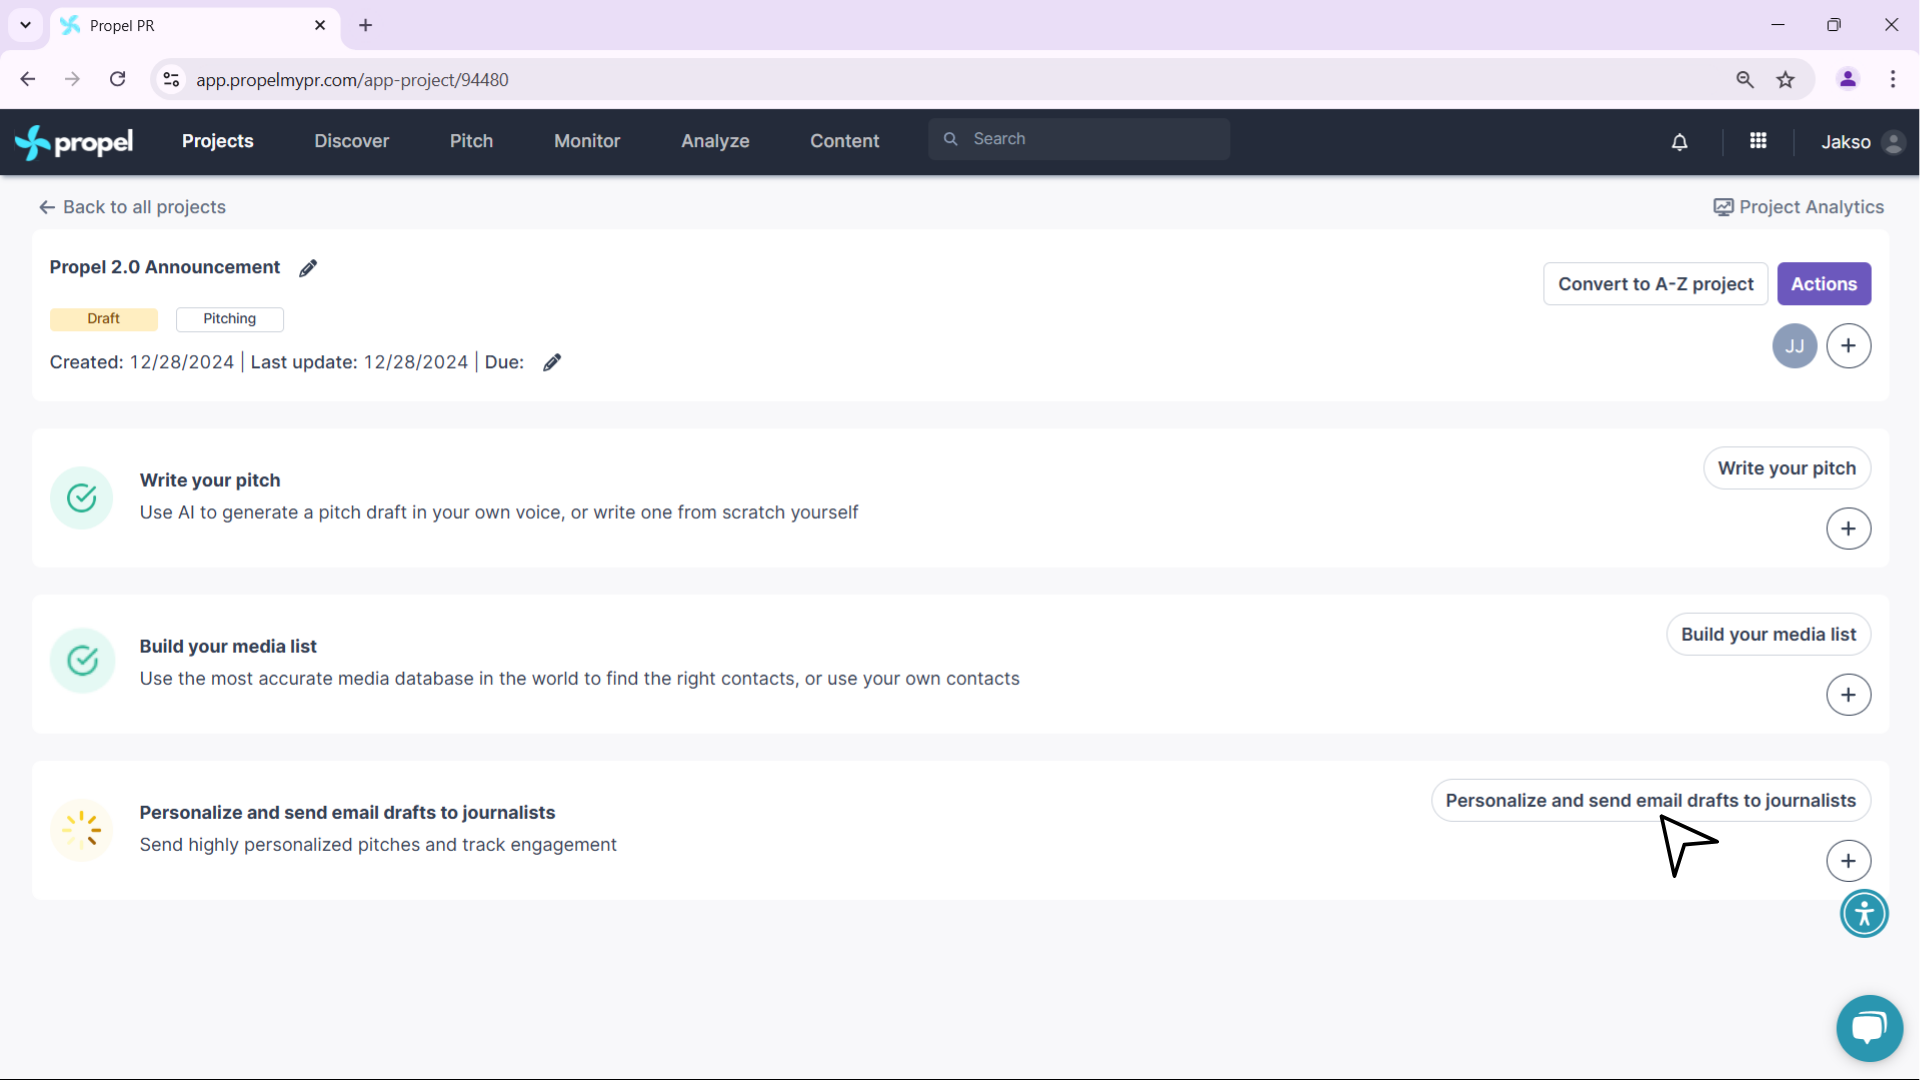Focus the Search field in the navbar
This screenshot has height=1080, width=1920.
(x=1079, y=139)
